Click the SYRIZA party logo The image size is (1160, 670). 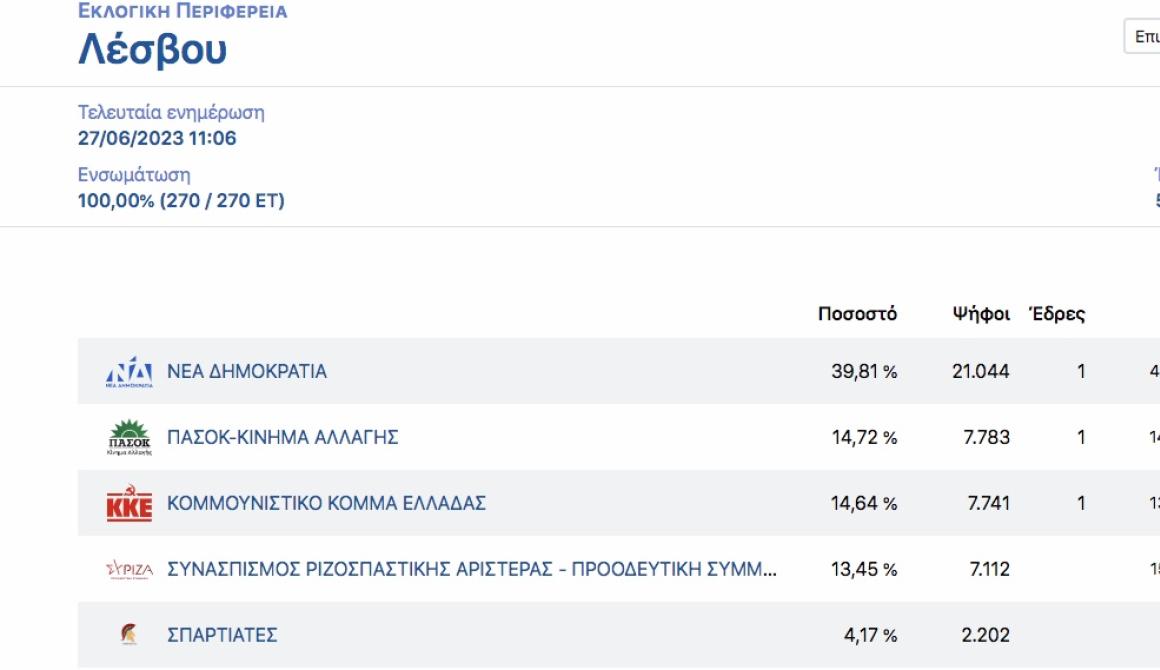[129, 569]
